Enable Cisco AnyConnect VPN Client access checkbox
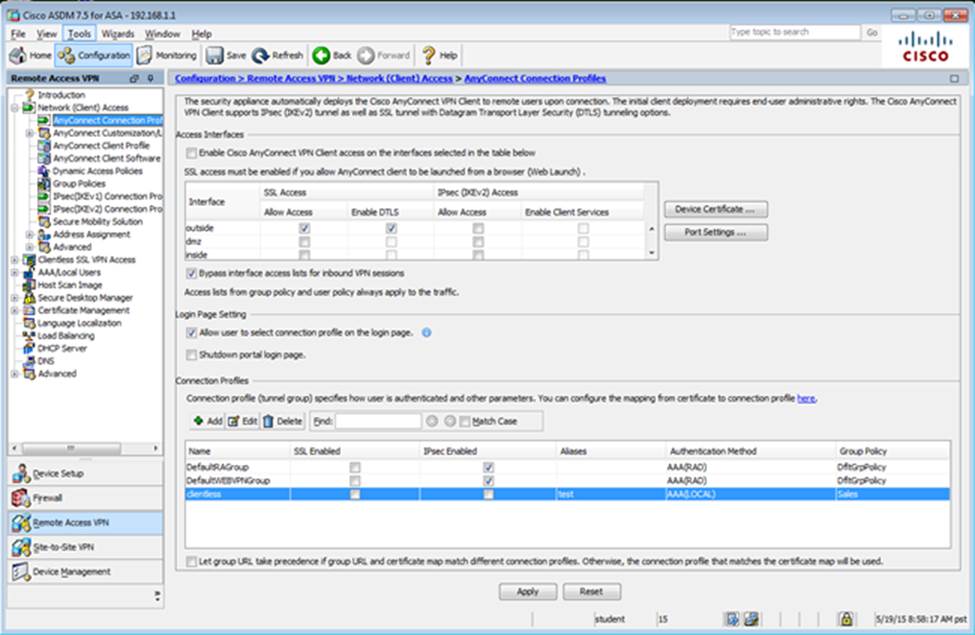The image size is (975, 635). (191, 153)
